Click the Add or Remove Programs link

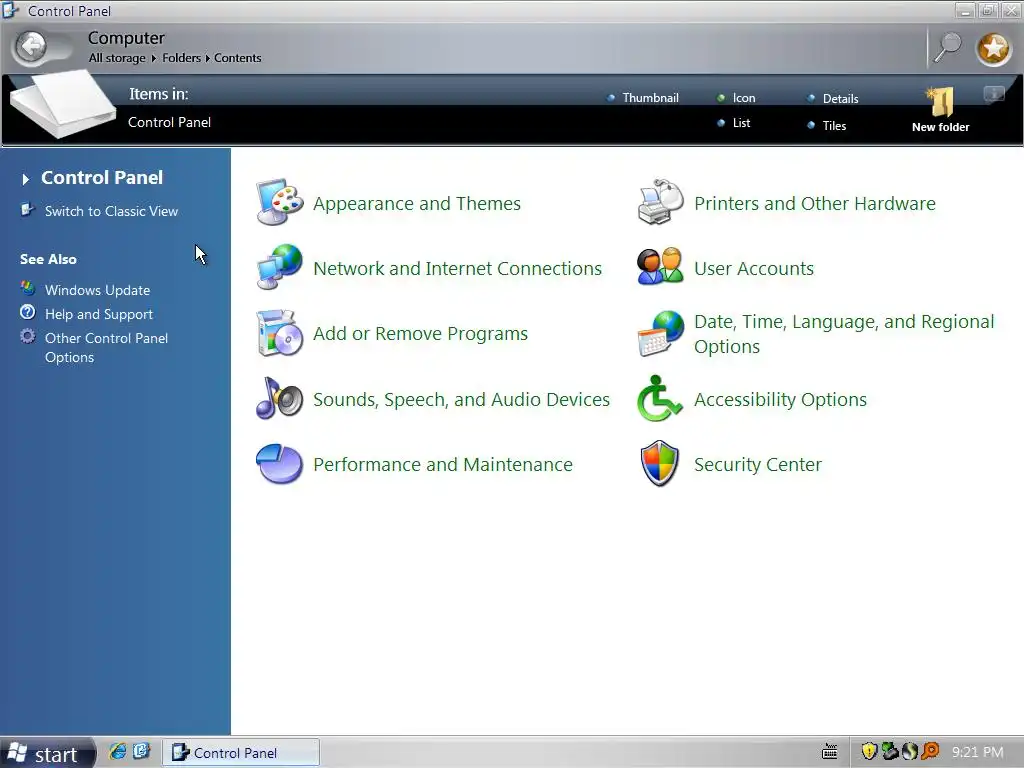pyautogui.click(x=420, y=334)
